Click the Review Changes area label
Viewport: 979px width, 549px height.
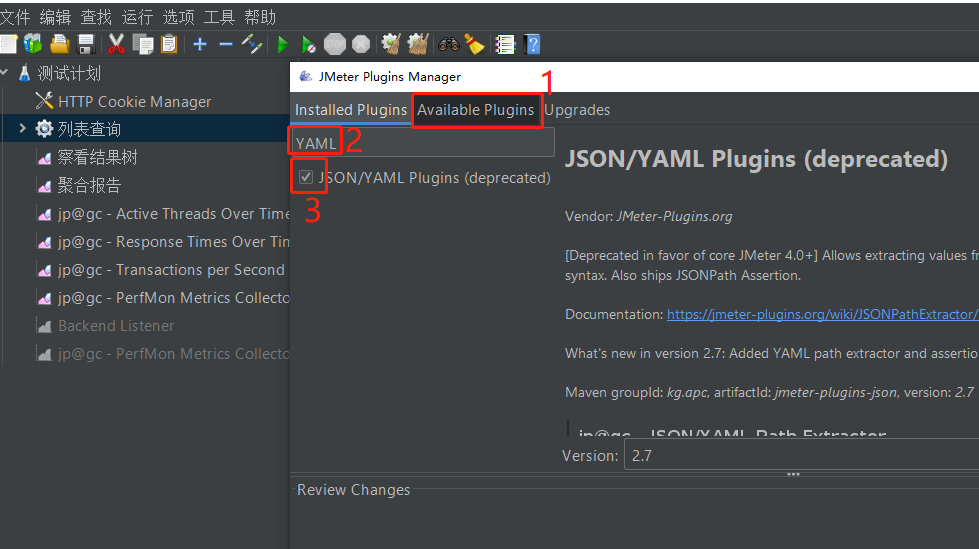coord(353,490)
